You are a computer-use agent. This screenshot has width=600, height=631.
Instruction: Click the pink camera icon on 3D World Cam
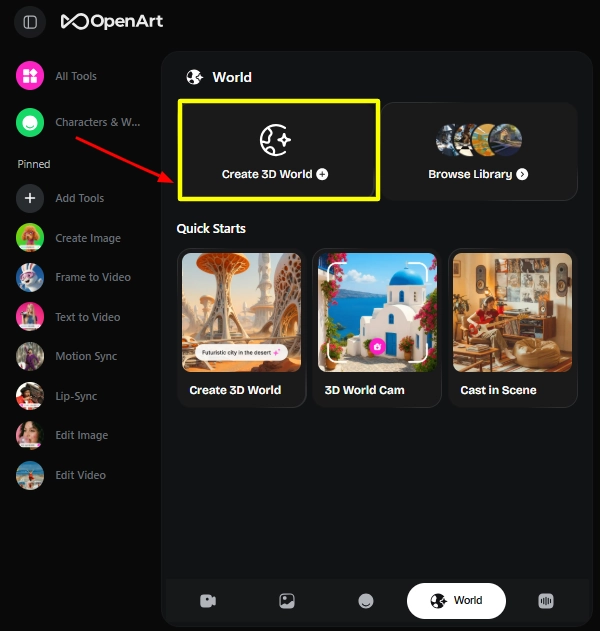[377, 346]
